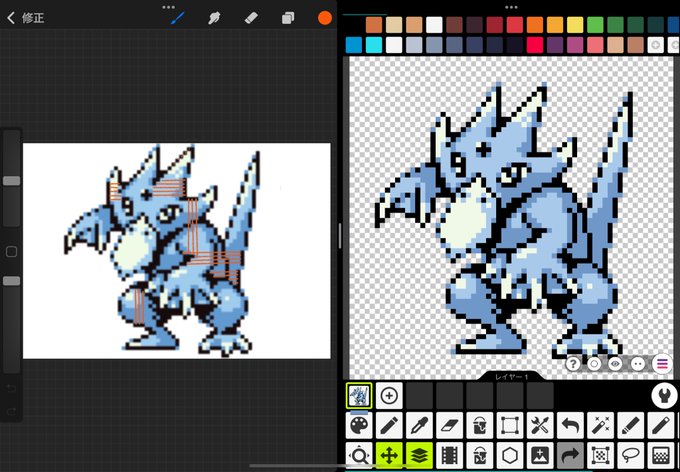
Task: Select the smudge tool in Procreate
Action: (x=214, y=18)
